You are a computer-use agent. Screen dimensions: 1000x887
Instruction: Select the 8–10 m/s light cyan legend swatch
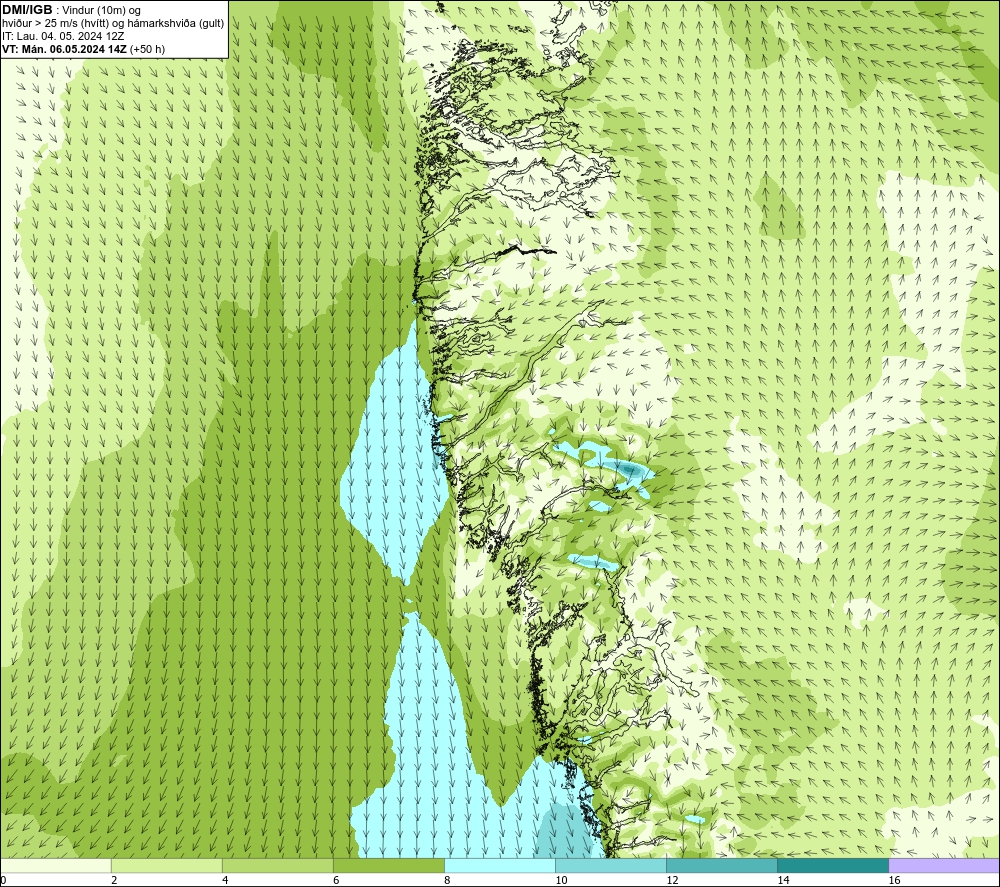pyautogui.click(x=499, y=865)
